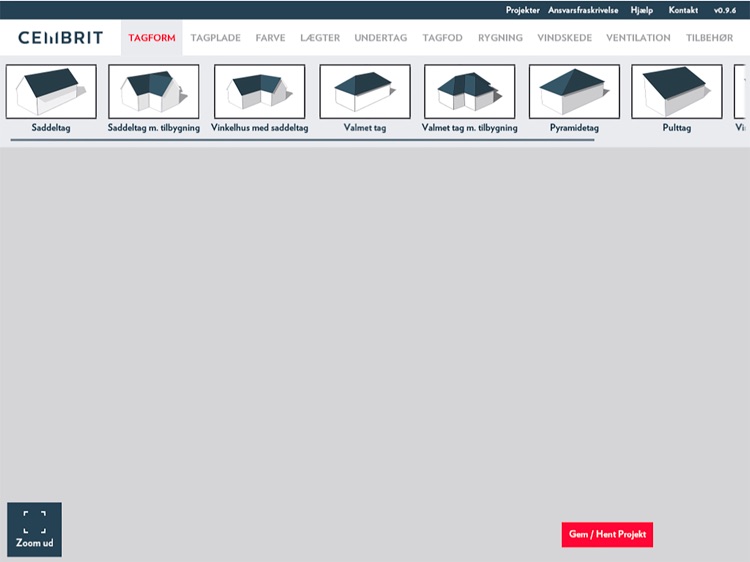Click the Saddeltag label text
Viewport: 750px width, 562px height.
(x=51, y=128)
